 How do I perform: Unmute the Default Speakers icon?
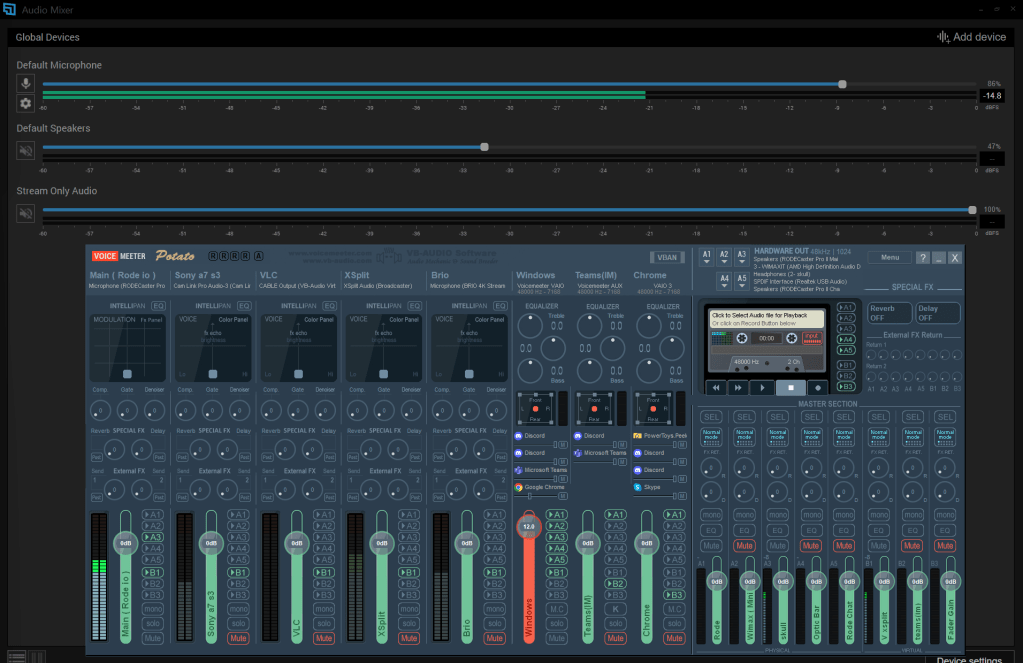click(25, 151)
